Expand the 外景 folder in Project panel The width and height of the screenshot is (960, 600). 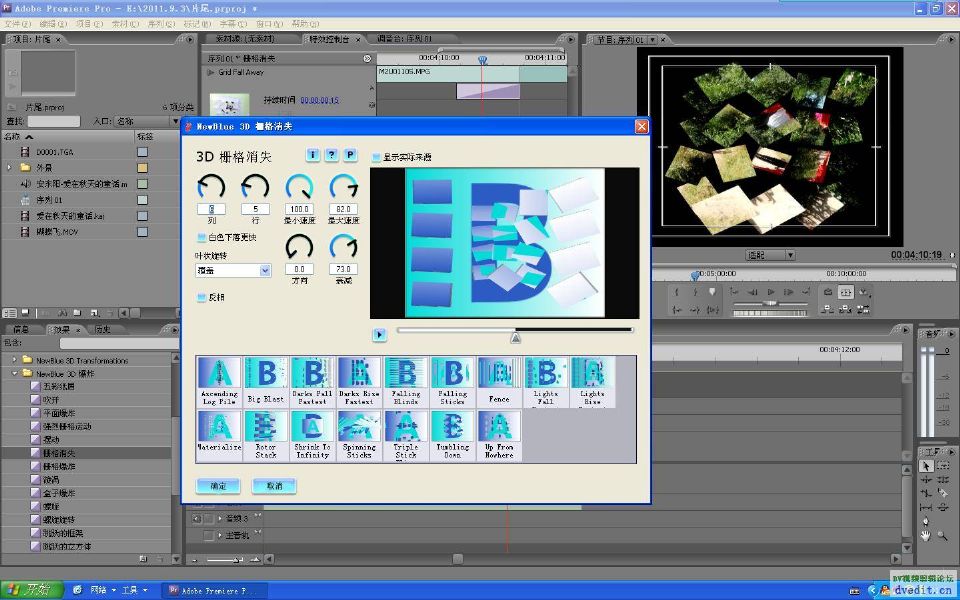click(x=9, y=167)
